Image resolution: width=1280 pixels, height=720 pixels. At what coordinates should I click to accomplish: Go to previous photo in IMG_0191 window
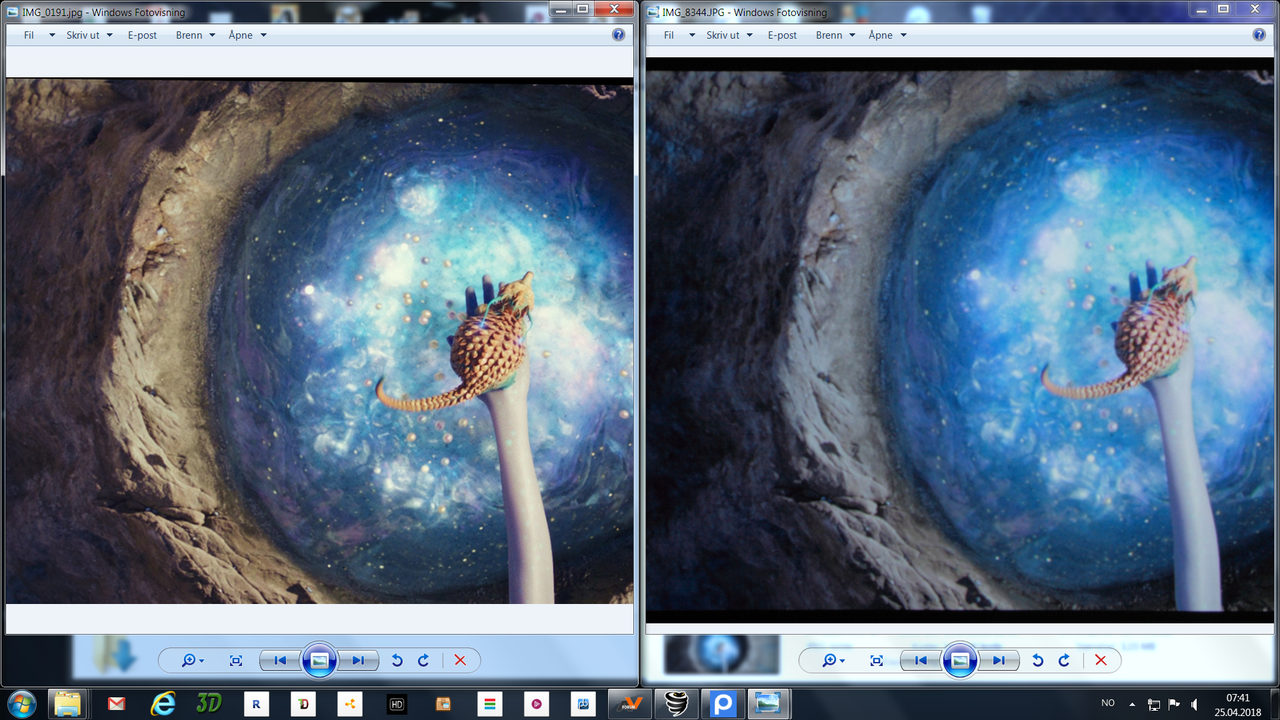pyautogui.click(x=280, y=660)
